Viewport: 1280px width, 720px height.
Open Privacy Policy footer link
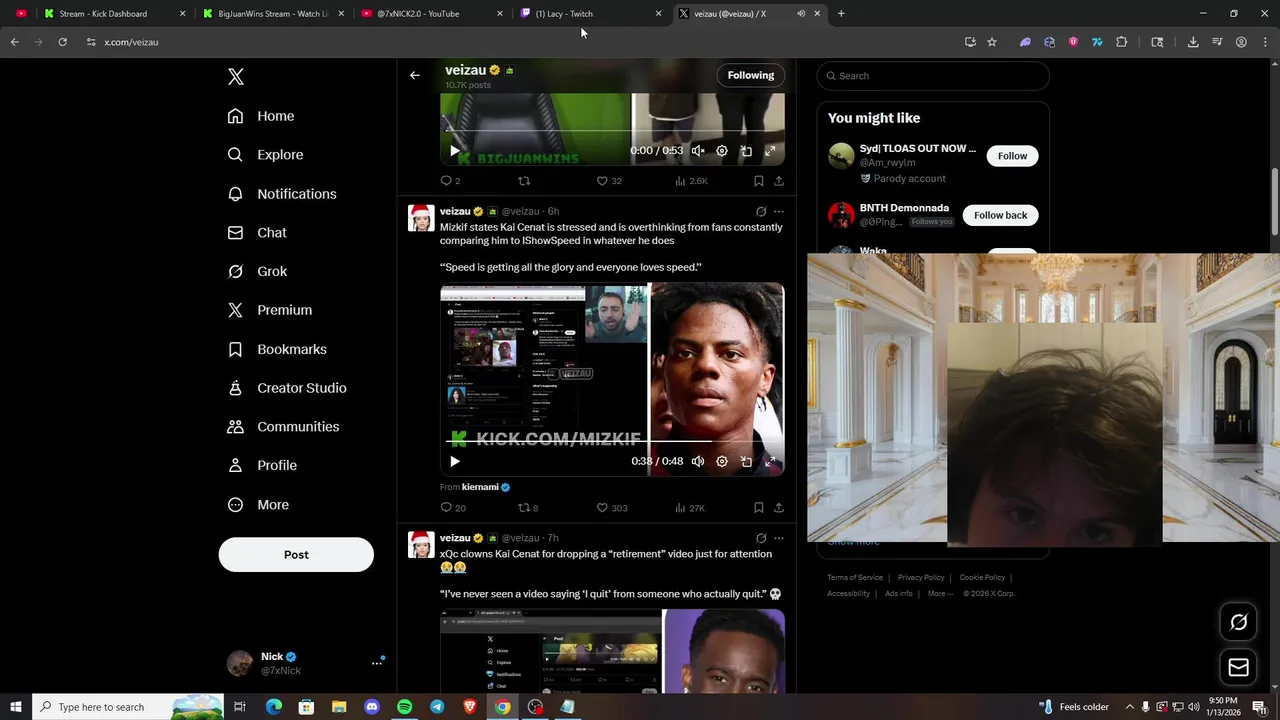(x=921, y=577)
